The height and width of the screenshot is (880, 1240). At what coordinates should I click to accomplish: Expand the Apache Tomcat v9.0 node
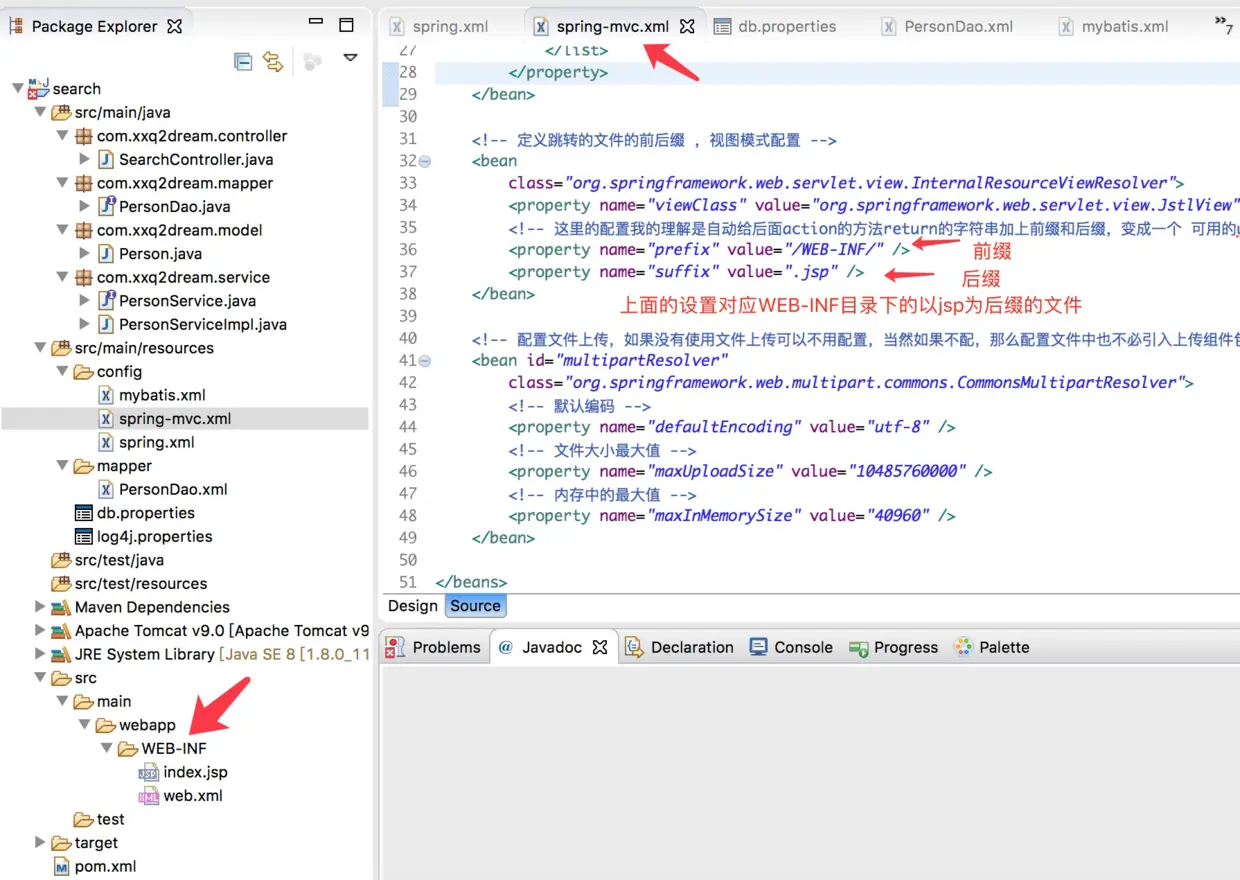pyautogui.click(x=39, y=630)
